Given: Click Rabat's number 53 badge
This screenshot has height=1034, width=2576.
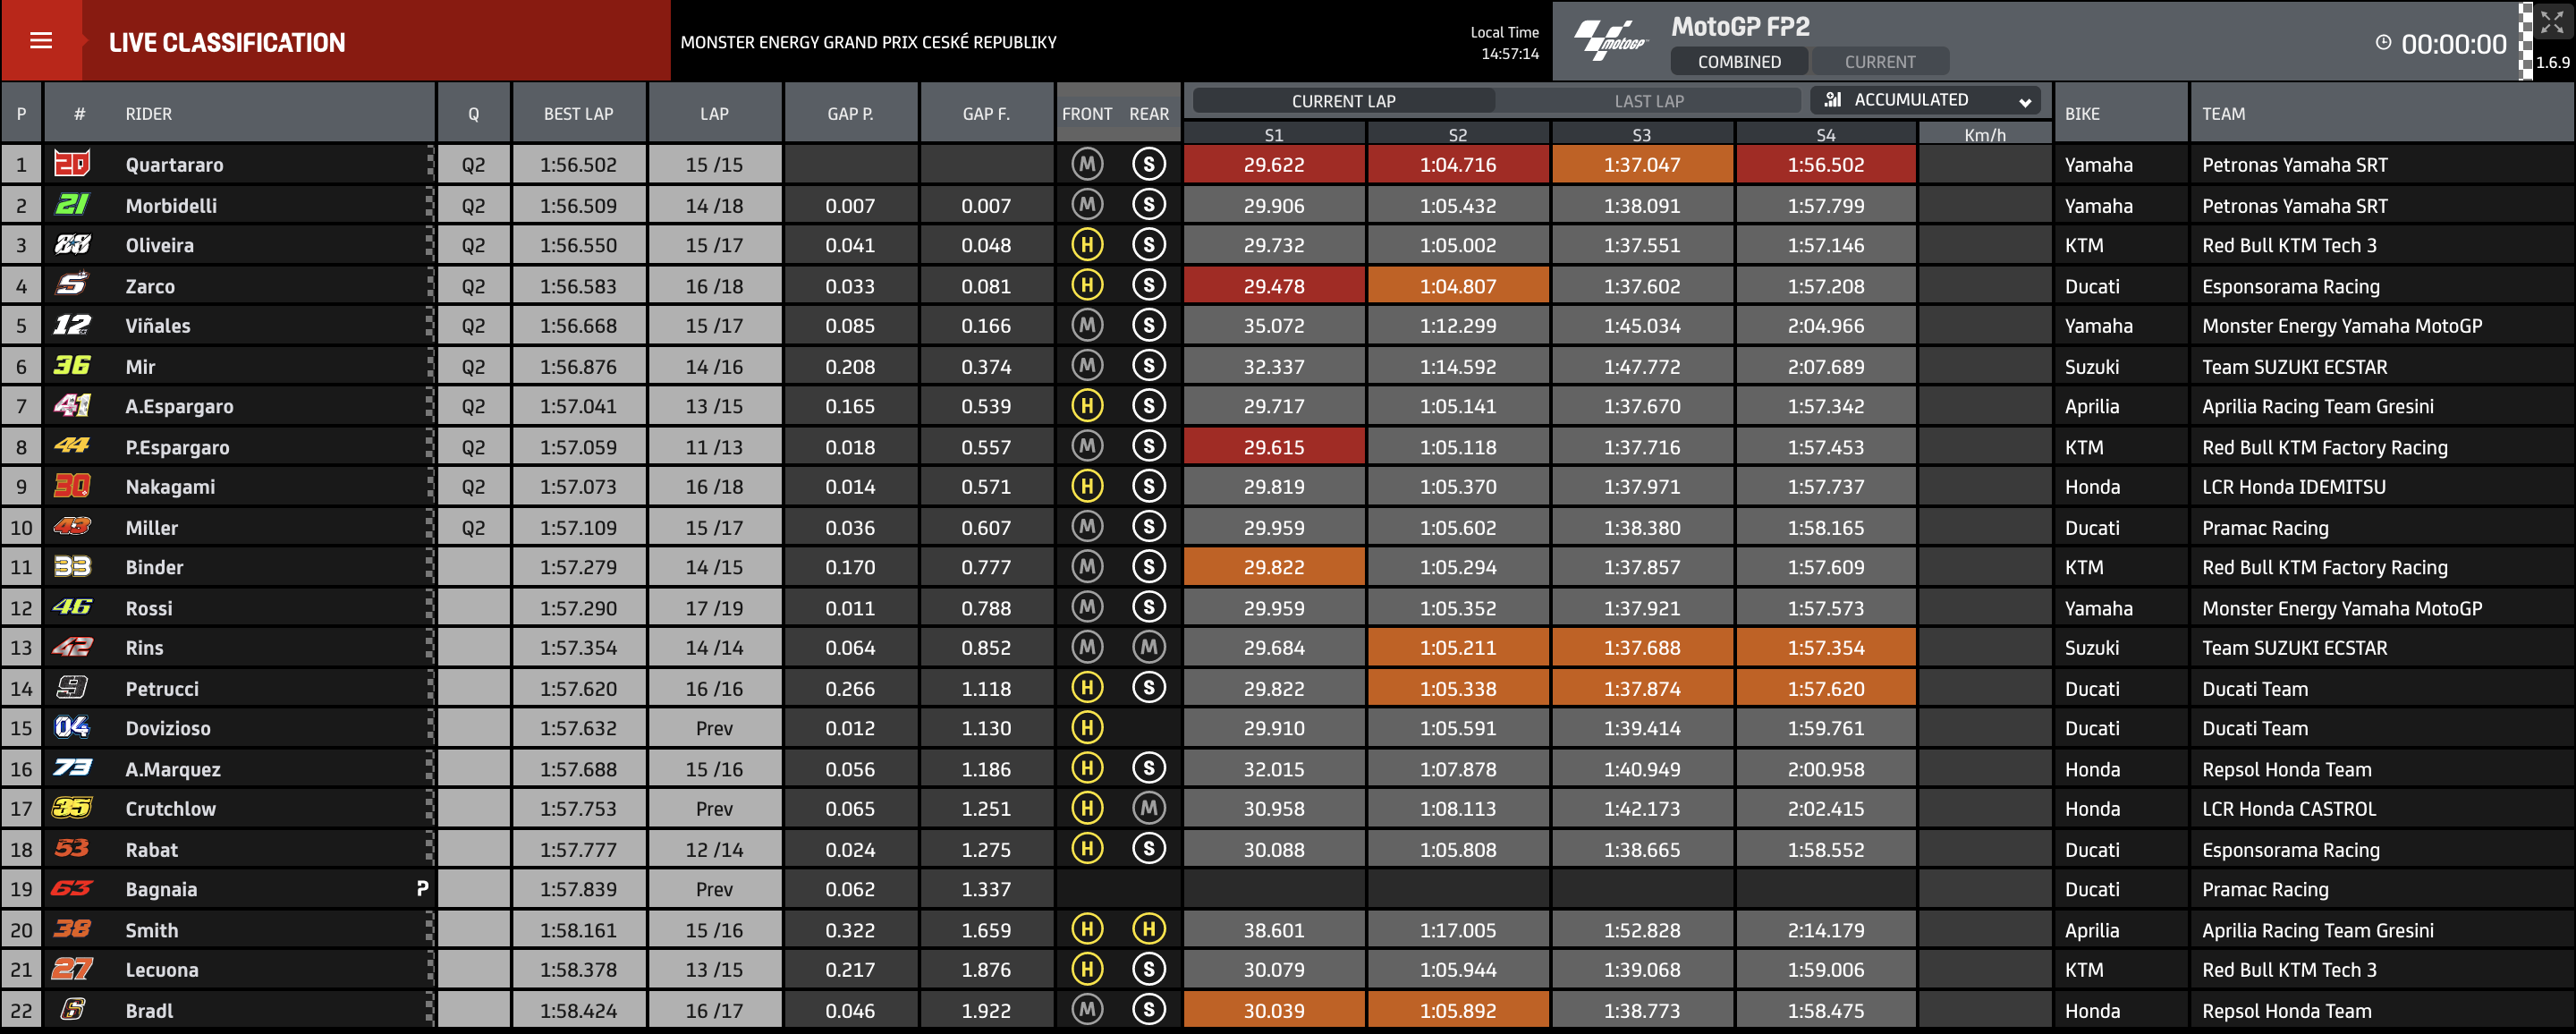Looking at the screenshot, I should [x=72, y=849].
